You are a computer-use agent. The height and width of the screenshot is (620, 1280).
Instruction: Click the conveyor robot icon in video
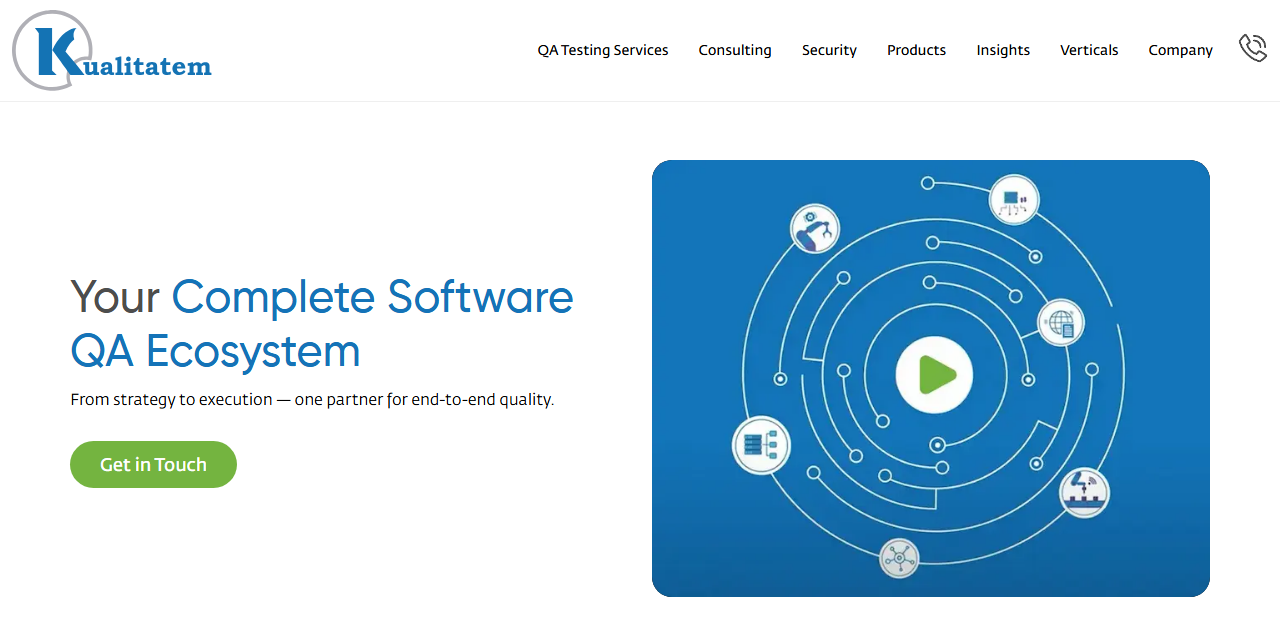coord(1084,492)
